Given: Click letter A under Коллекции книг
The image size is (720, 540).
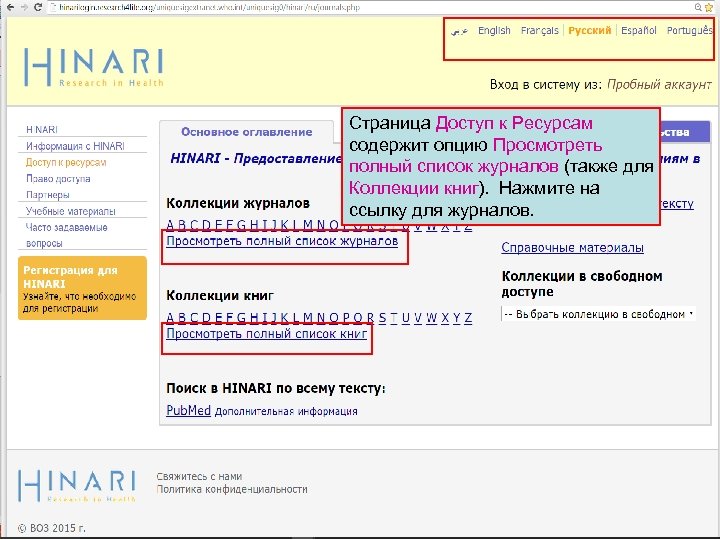Looking at the screenshot, I should (x=170, y=318).
